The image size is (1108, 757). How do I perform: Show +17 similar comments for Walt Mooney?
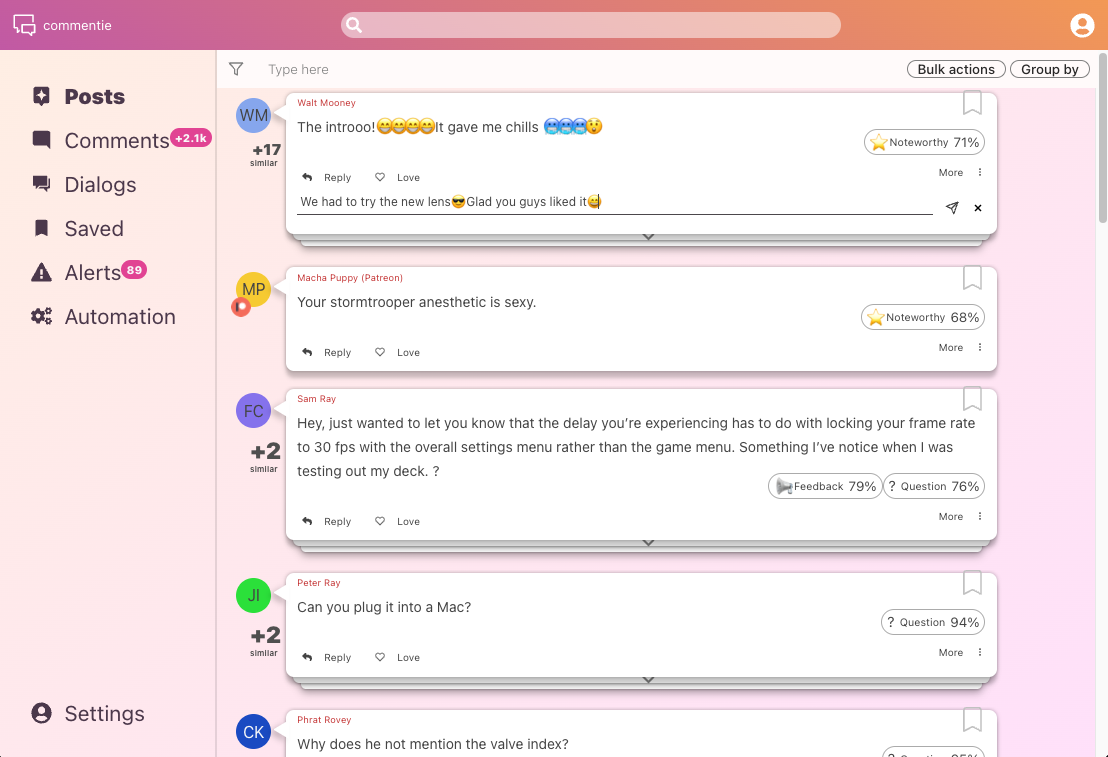point(266,154)
